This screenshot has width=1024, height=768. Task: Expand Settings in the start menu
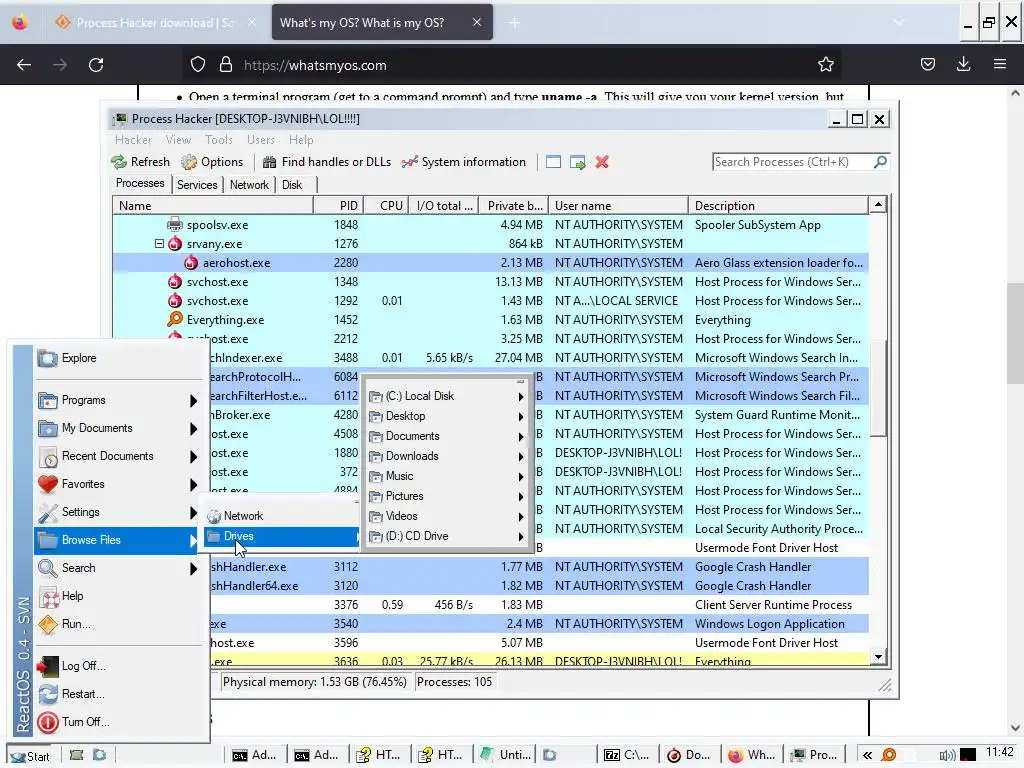click(118, 512)
